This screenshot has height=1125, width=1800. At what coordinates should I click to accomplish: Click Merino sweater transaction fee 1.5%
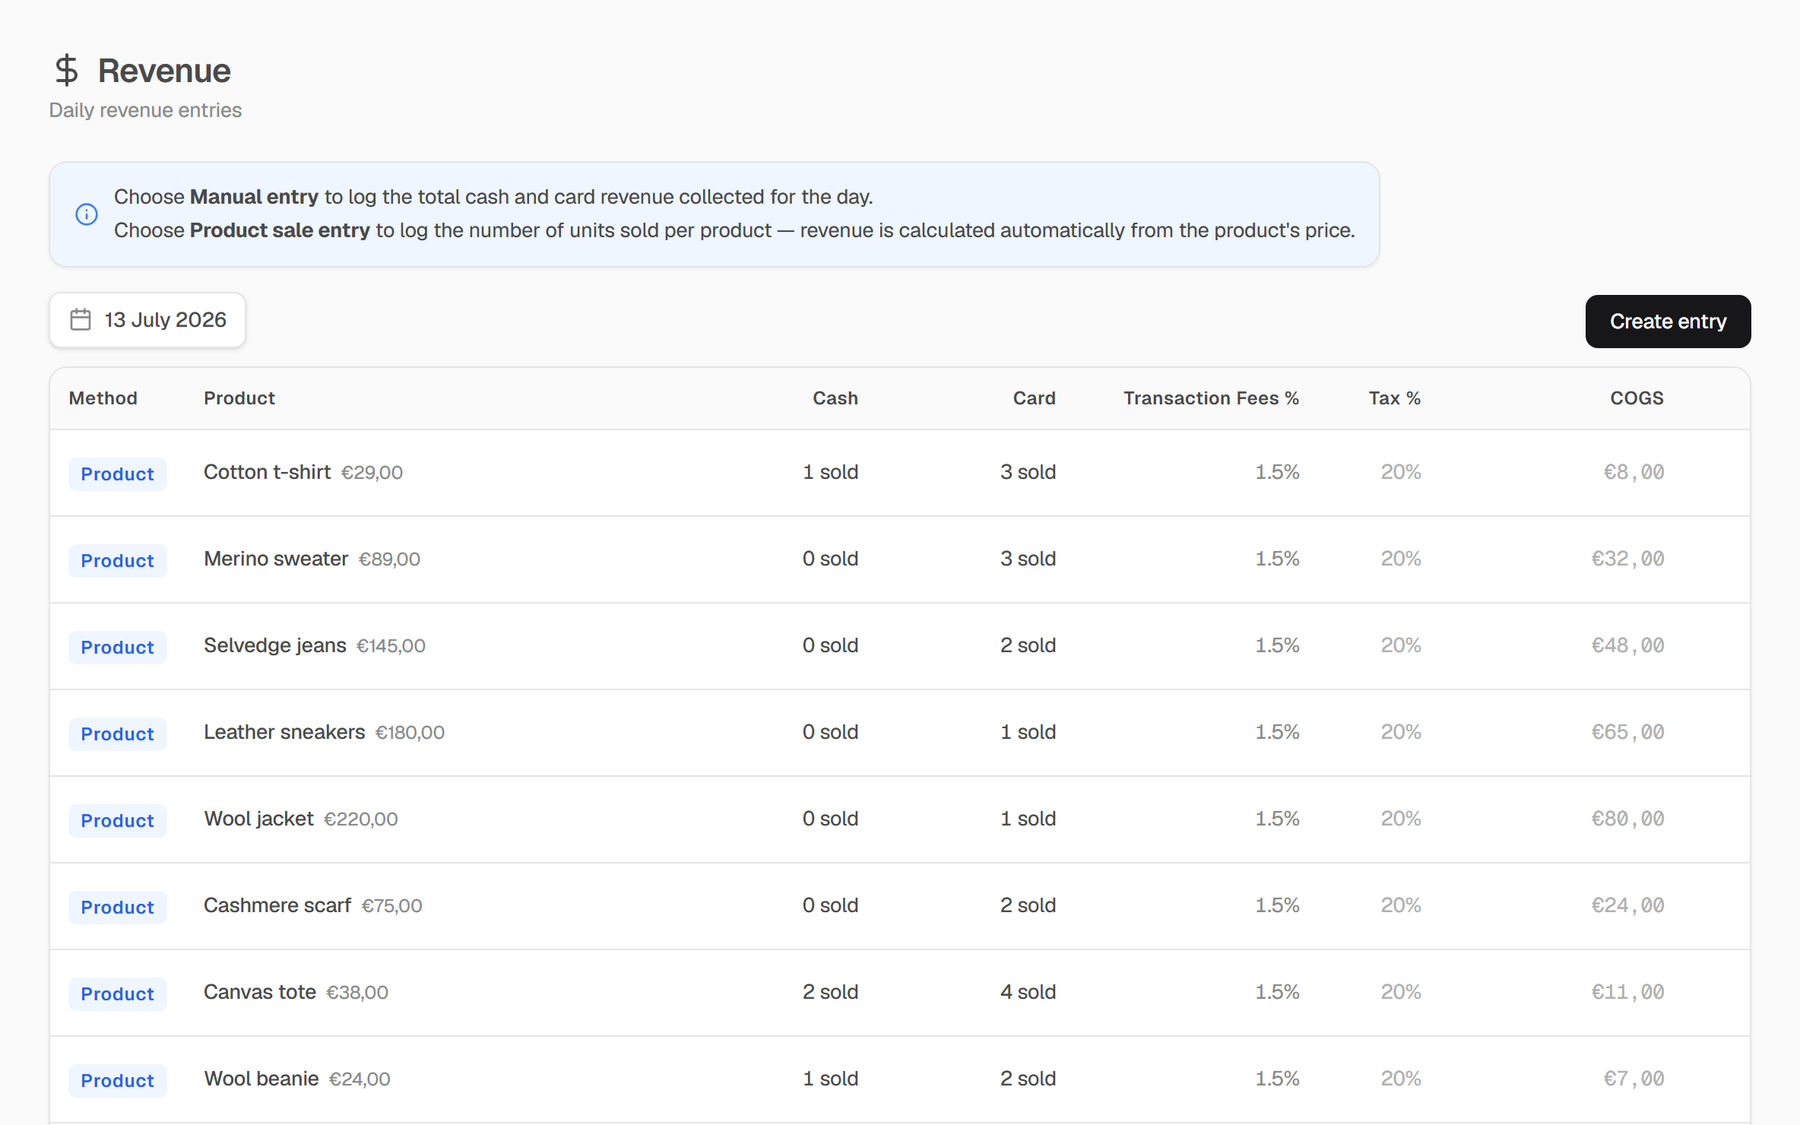(x=1277, y=559)
